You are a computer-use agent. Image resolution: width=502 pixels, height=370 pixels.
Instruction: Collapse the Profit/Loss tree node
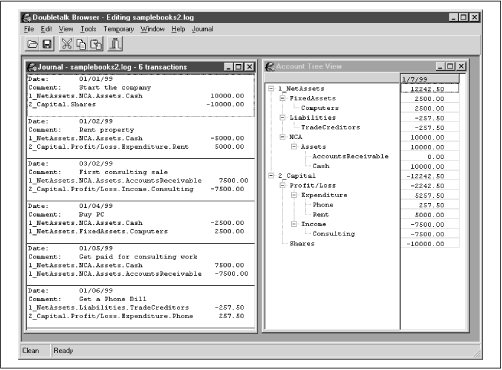(283, 185)
